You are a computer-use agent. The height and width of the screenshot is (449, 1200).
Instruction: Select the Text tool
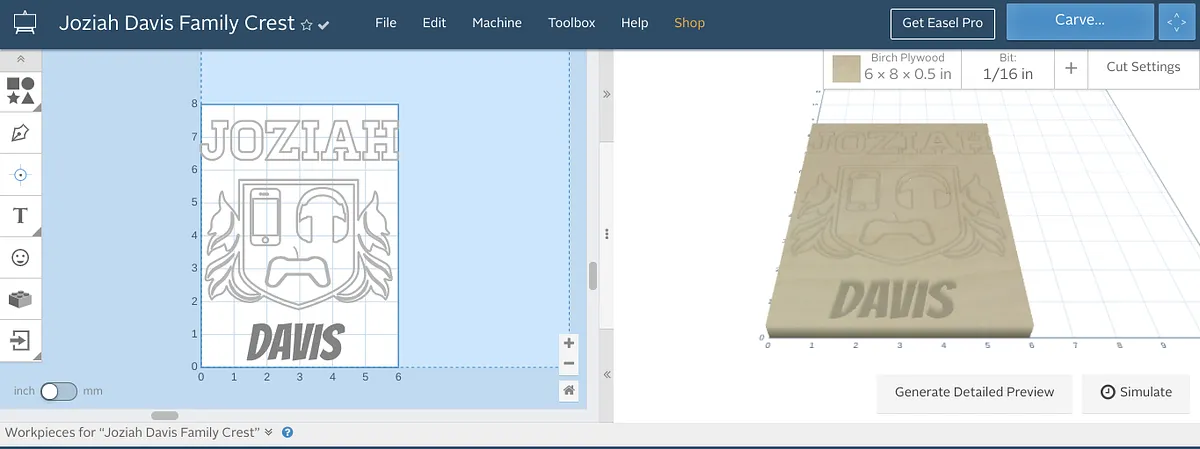pos(20,216)
